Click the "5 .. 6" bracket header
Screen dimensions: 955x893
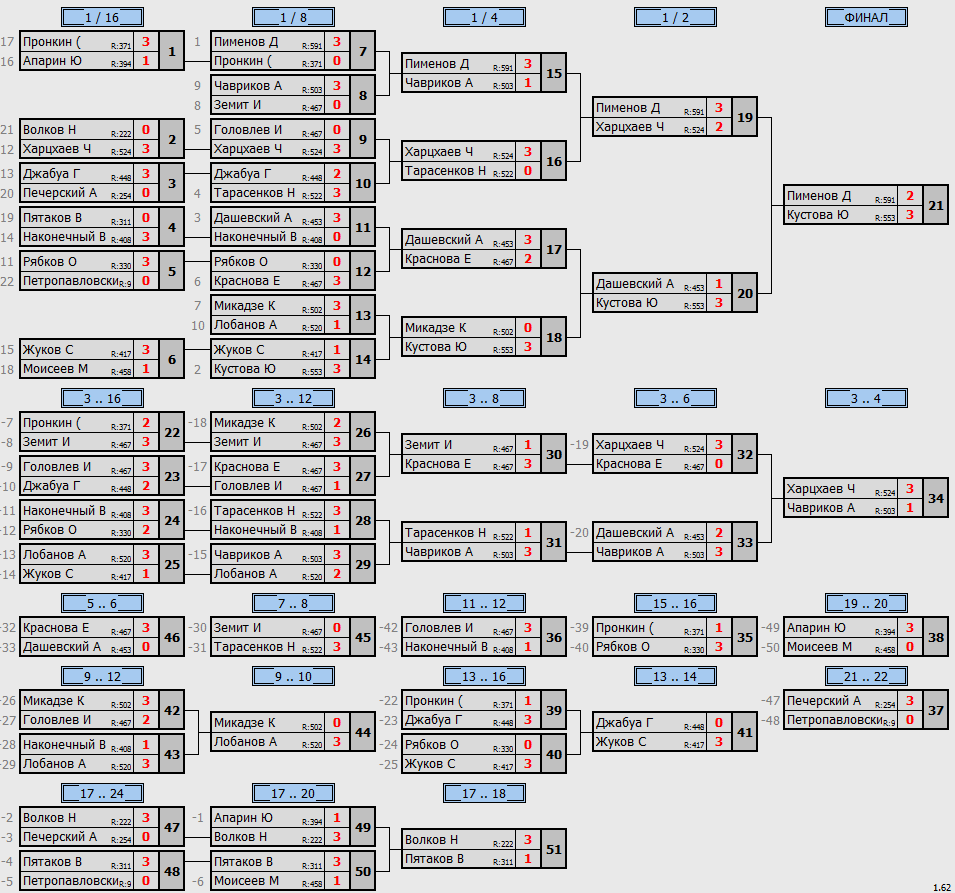pyautogui.click(x=102, y=603)
